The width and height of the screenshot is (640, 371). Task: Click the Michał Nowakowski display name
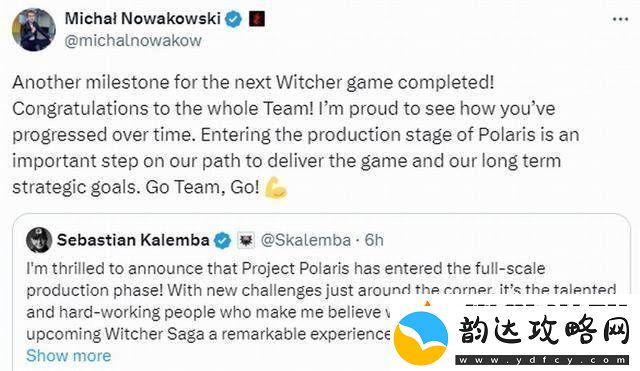tap(143, 19)
